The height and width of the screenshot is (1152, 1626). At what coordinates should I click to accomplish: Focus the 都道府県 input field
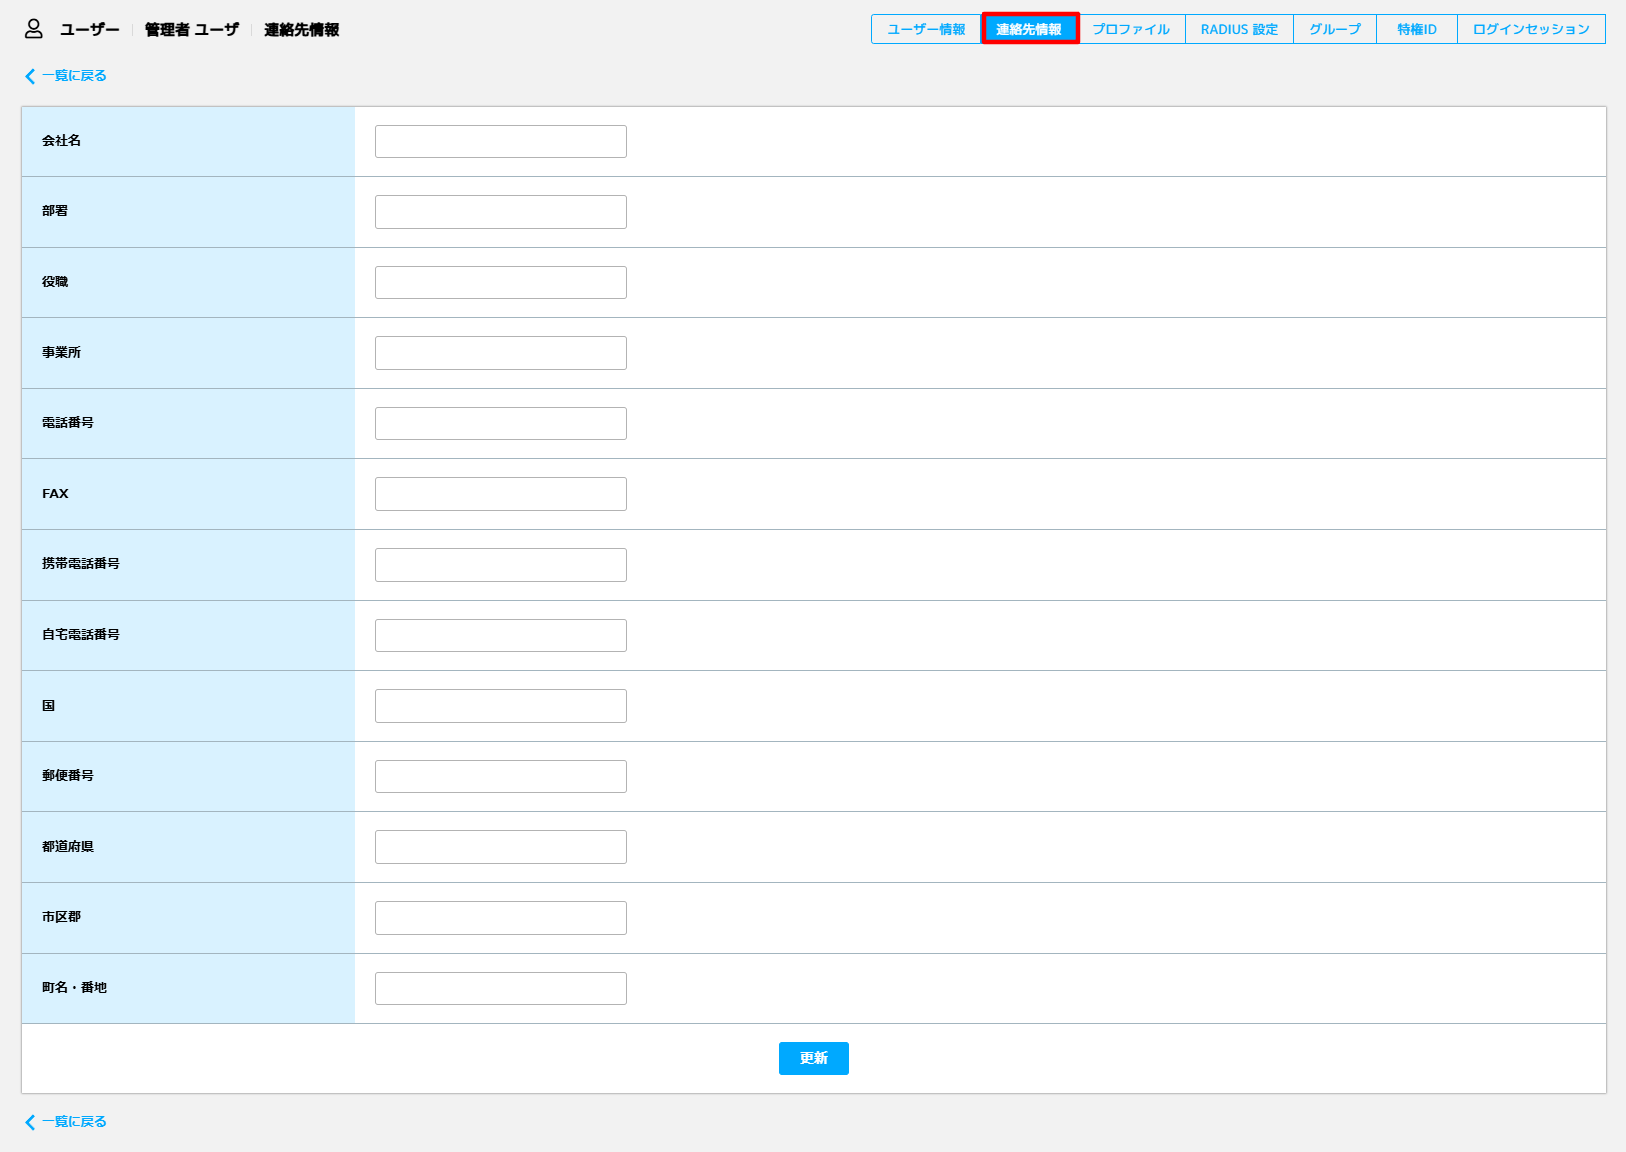[x=501, y=847]
